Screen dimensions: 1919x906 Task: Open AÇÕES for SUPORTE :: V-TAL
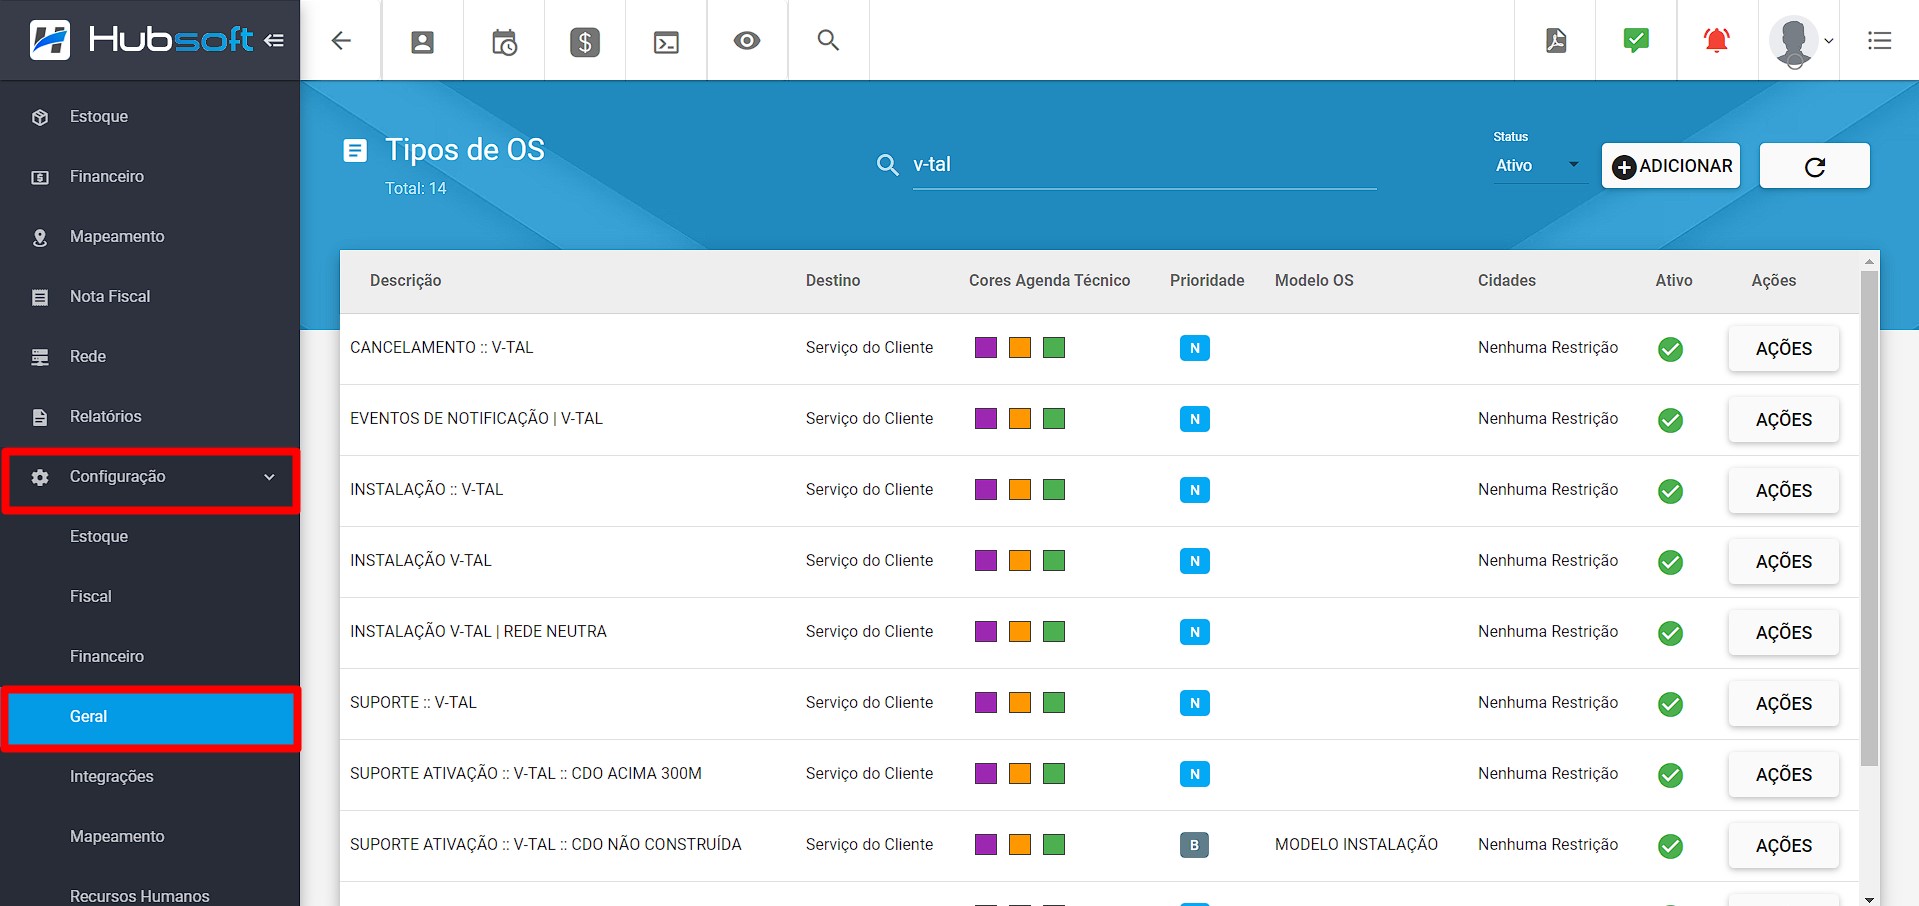click(1783, 704)
